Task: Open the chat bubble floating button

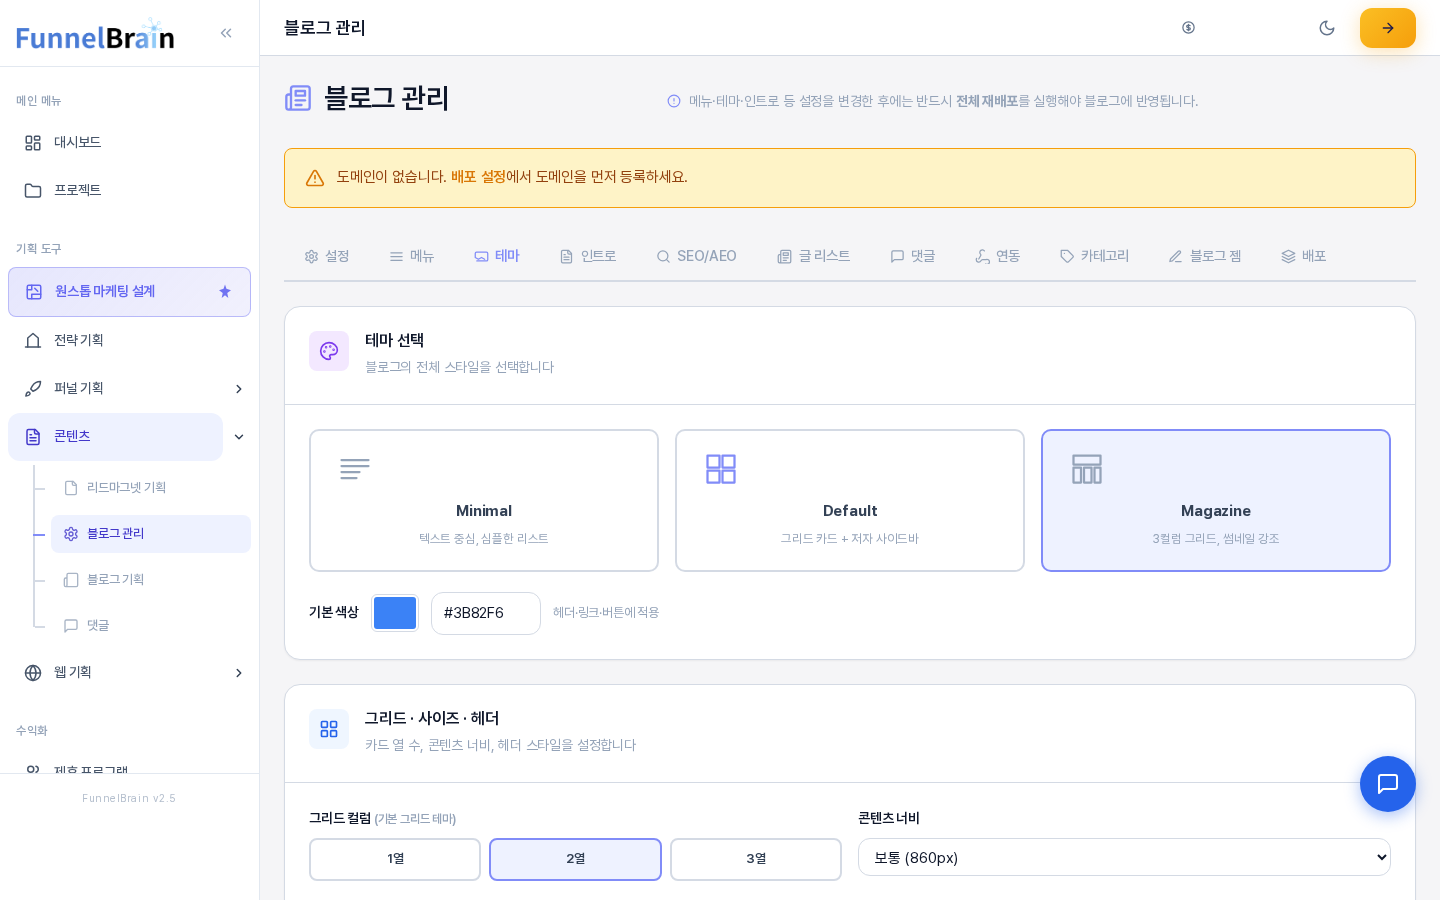Action: [x=1388, y=784]
